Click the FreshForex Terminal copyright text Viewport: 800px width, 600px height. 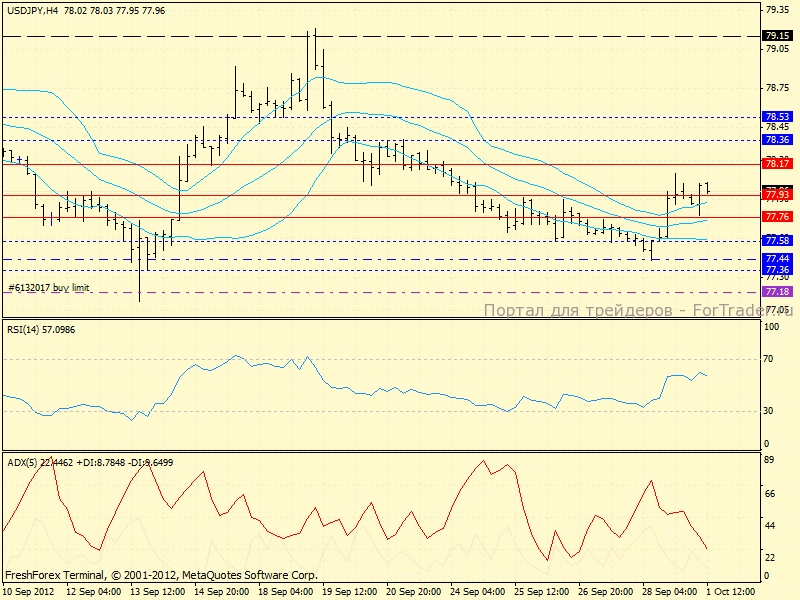tap(161, 575)
